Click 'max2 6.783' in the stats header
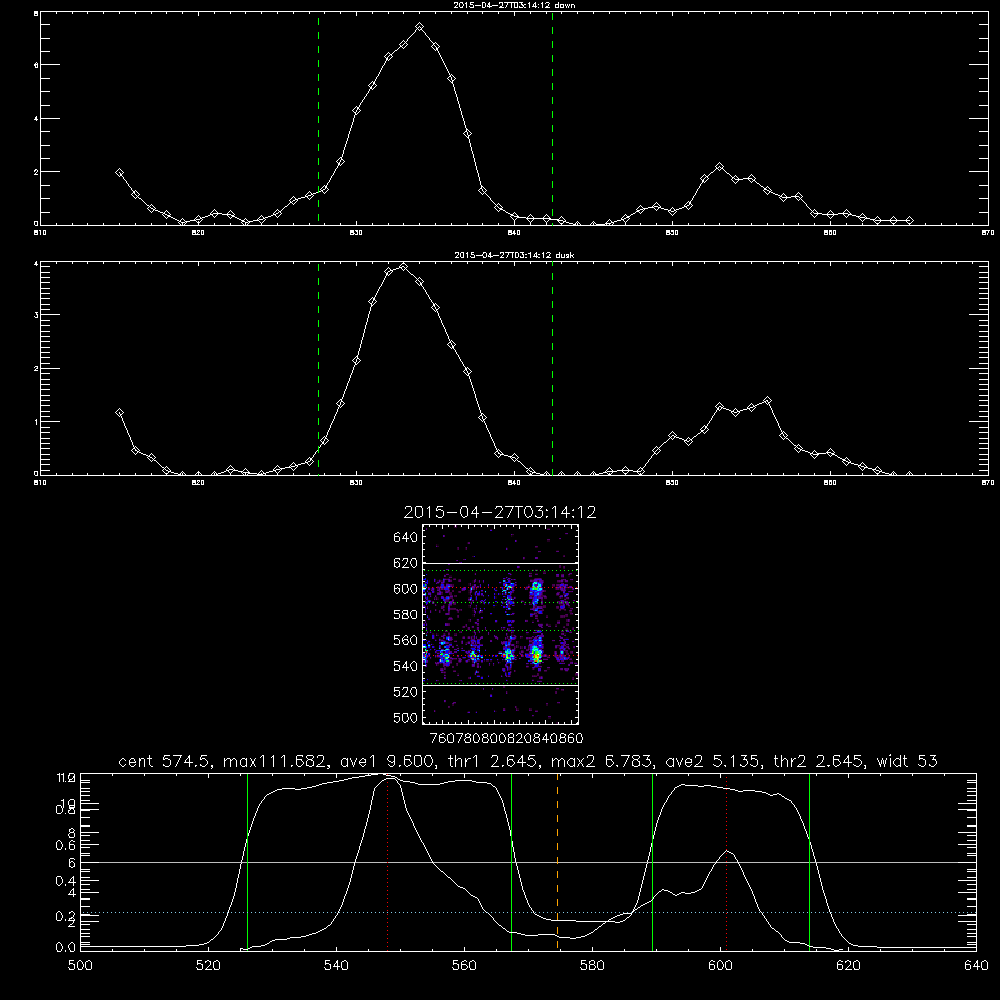This screenshot has width=1000, height=1000. (601, 761)
